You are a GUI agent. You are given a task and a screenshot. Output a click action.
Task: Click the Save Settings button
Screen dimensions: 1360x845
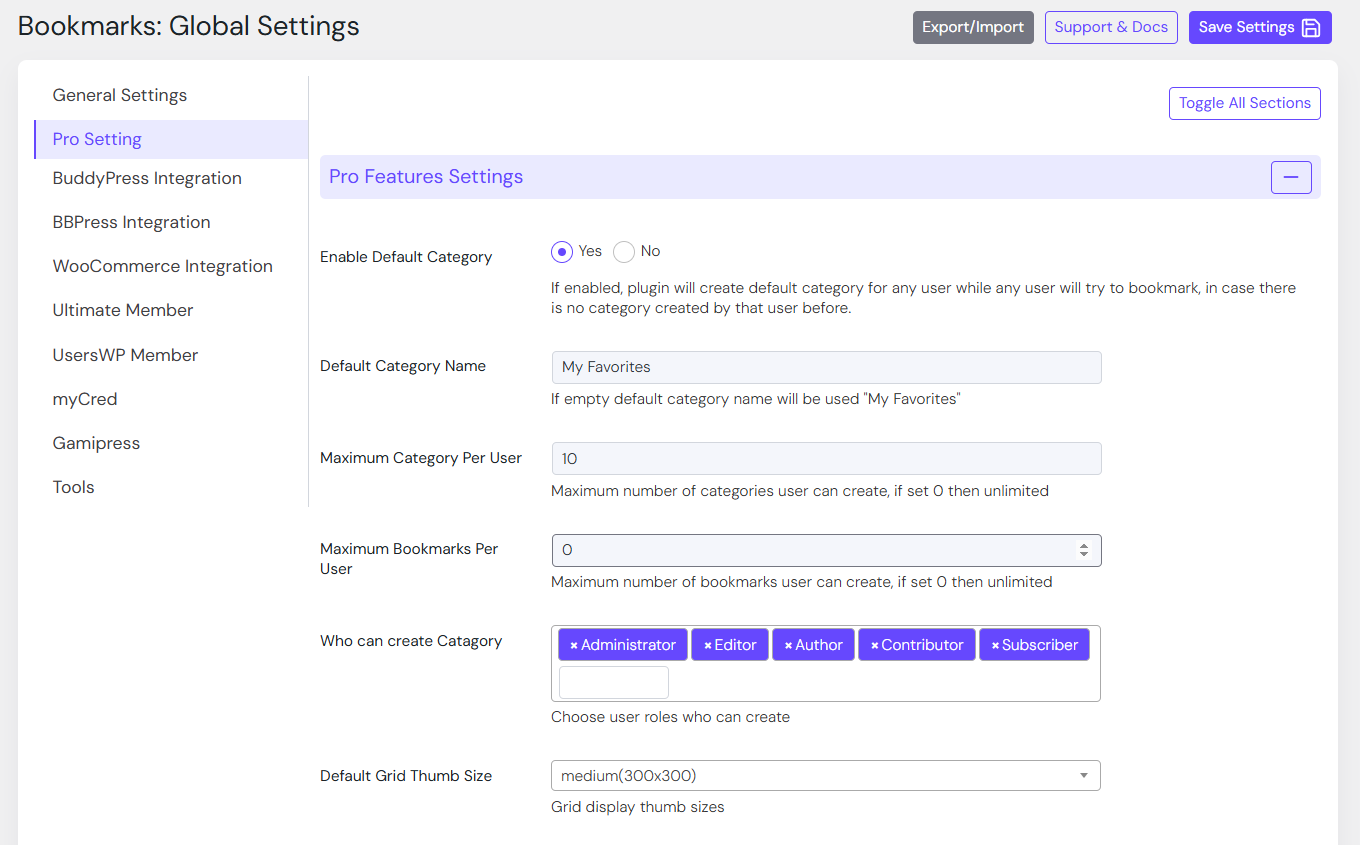(1260, 27)
